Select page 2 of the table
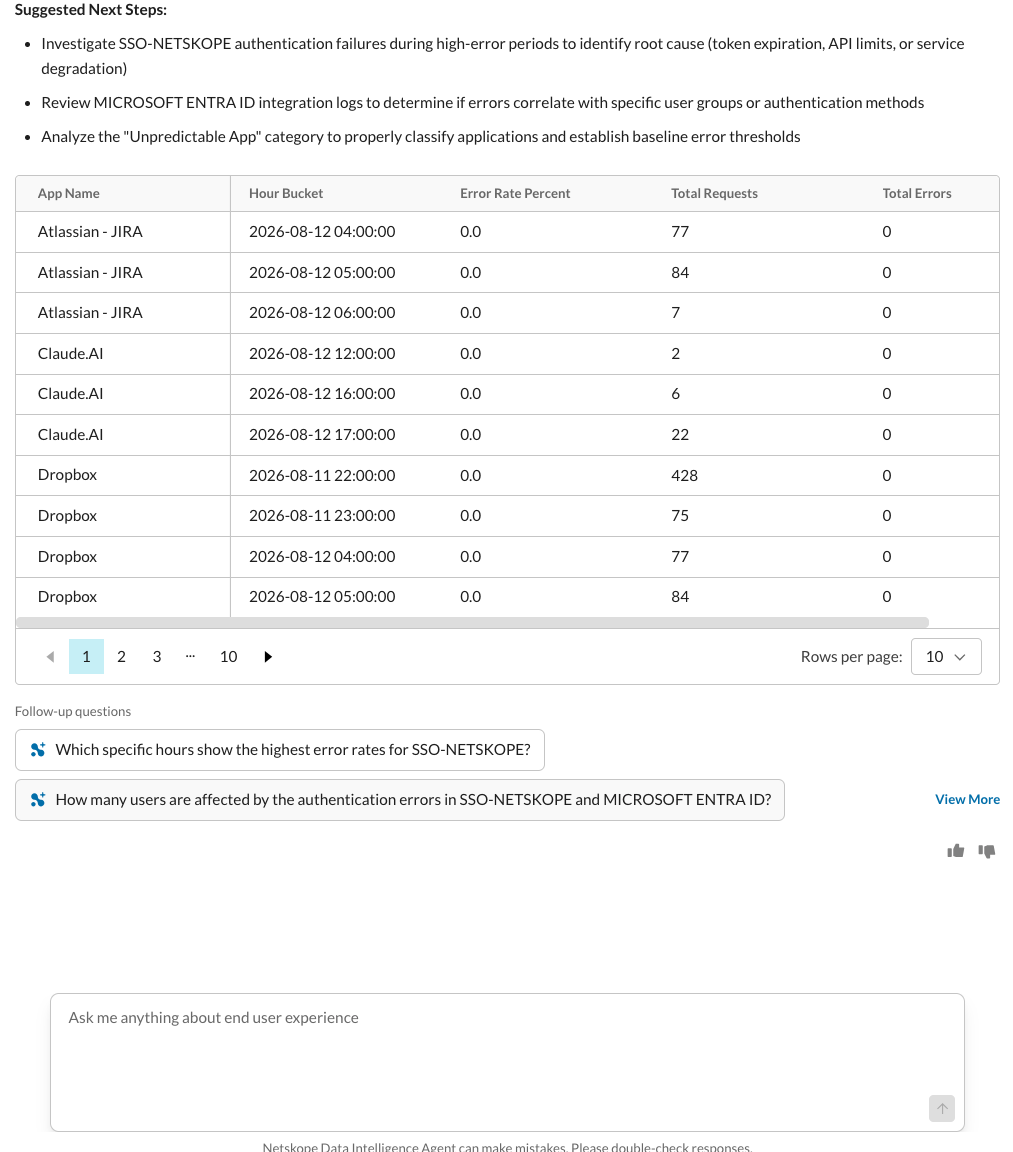Image resolution: width=1013 pixels, height=1152 pixels. point(121,657)
